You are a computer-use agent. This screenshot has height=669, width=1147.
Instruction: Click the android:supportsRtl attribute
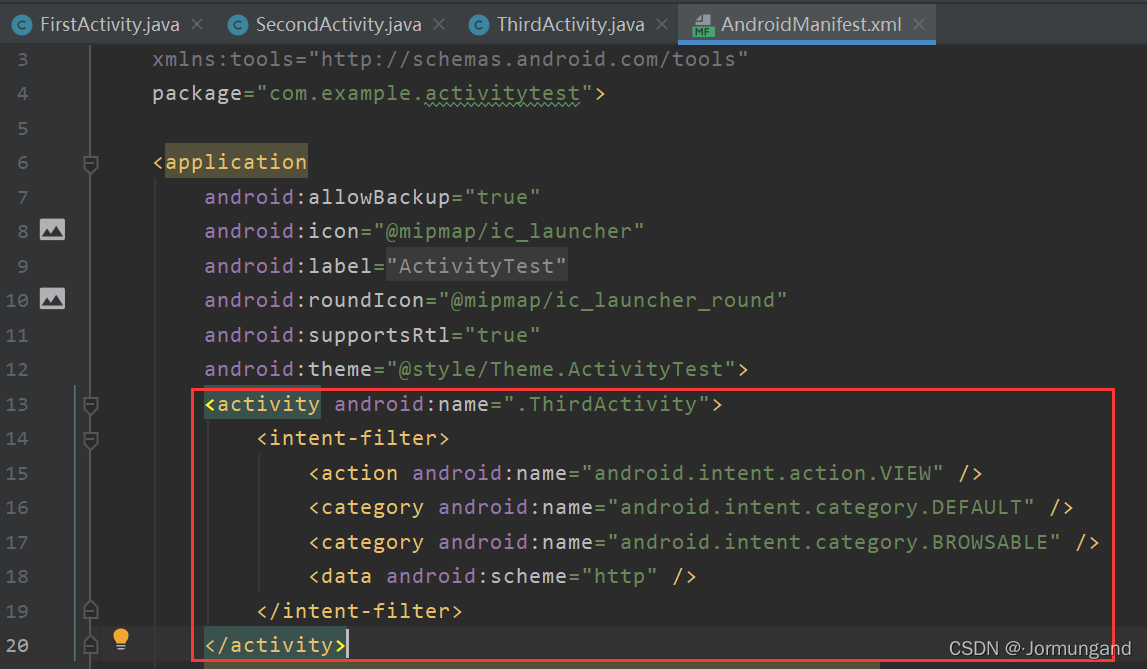pyautogui.click(x=327, y=335)
